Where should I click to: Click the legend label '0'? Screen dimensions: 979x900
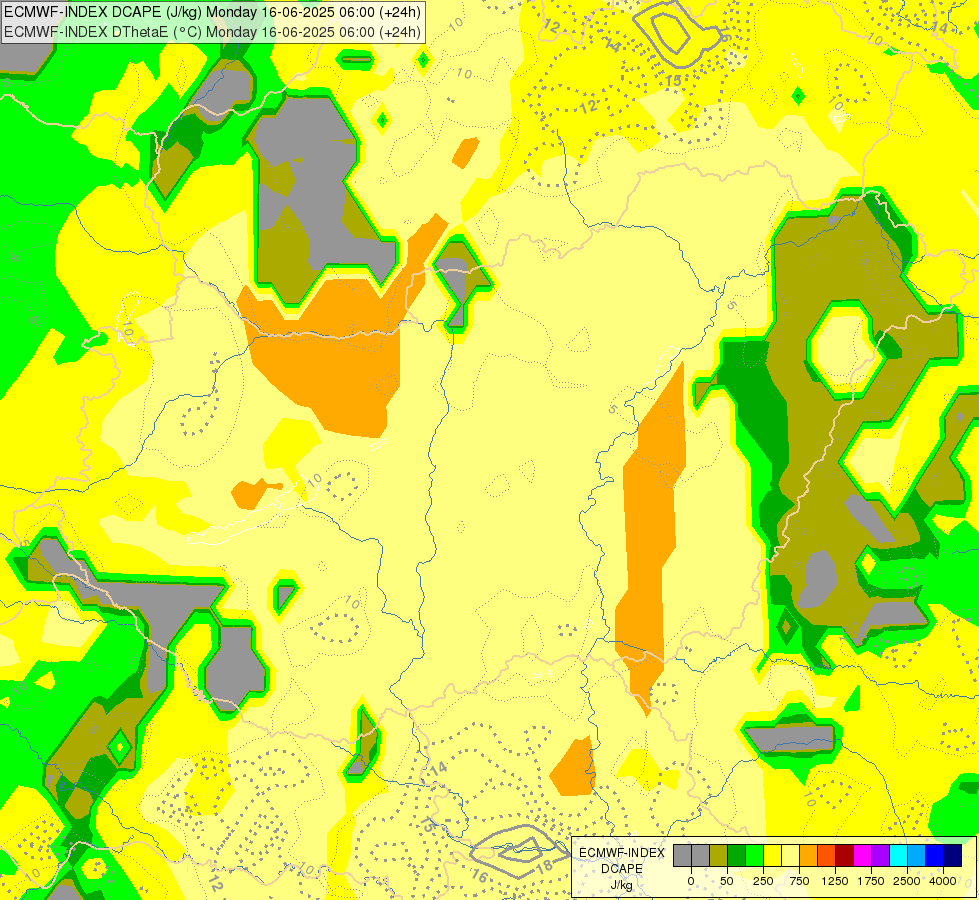[x=691, y=881]
